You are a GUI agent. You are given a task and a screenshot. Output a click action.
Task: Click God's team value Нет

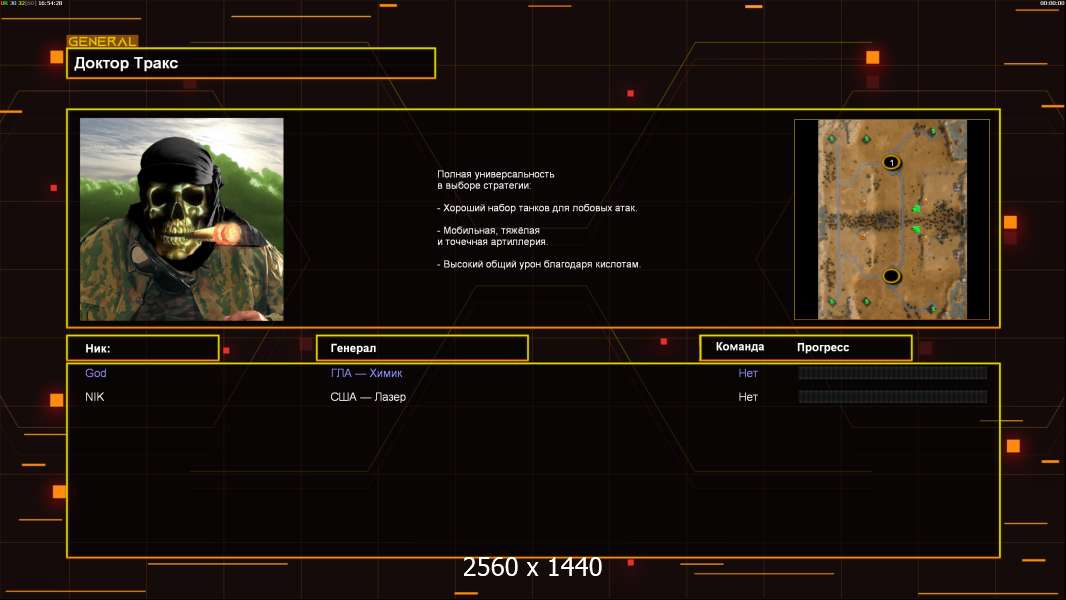(x=748, y=373)
